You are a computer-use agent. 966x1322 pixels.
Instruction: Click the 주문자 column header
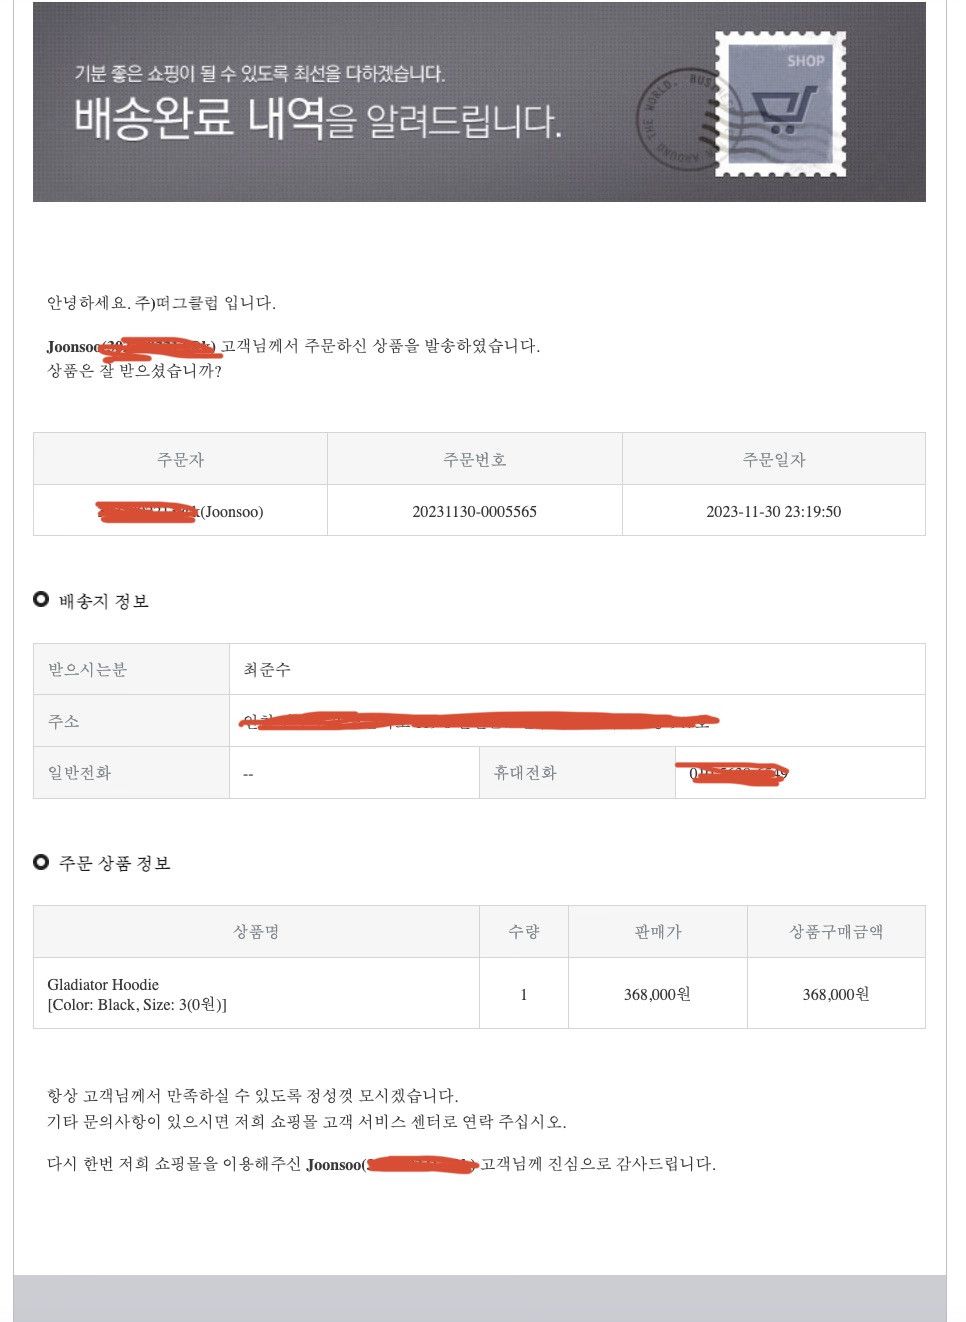click(x=180, y=459)
